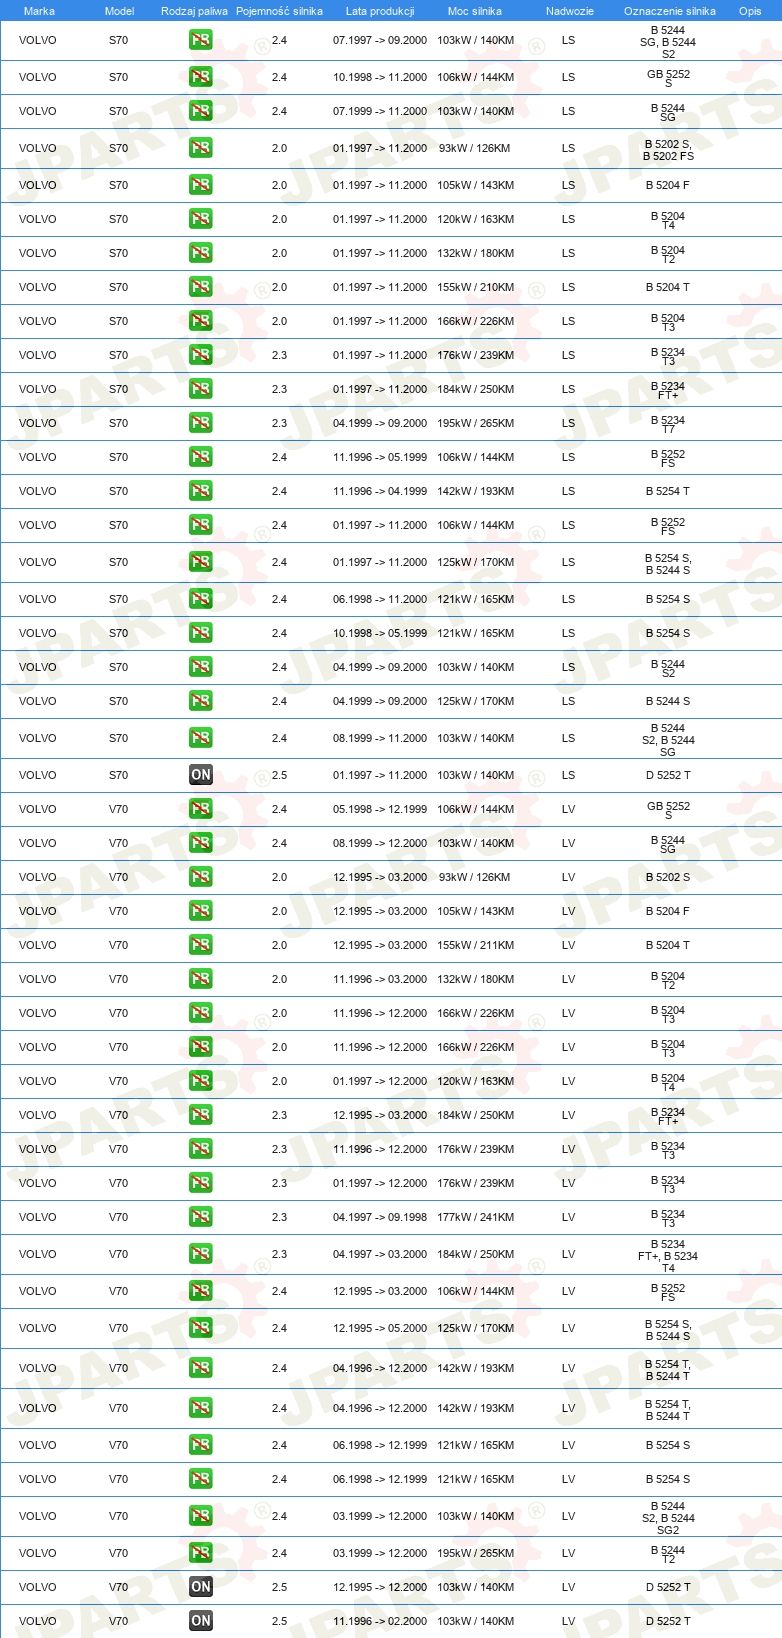Click the date range 12.1995 -> 05.2000
This screenshot has height=1638, width=782.
point(380,1328)
